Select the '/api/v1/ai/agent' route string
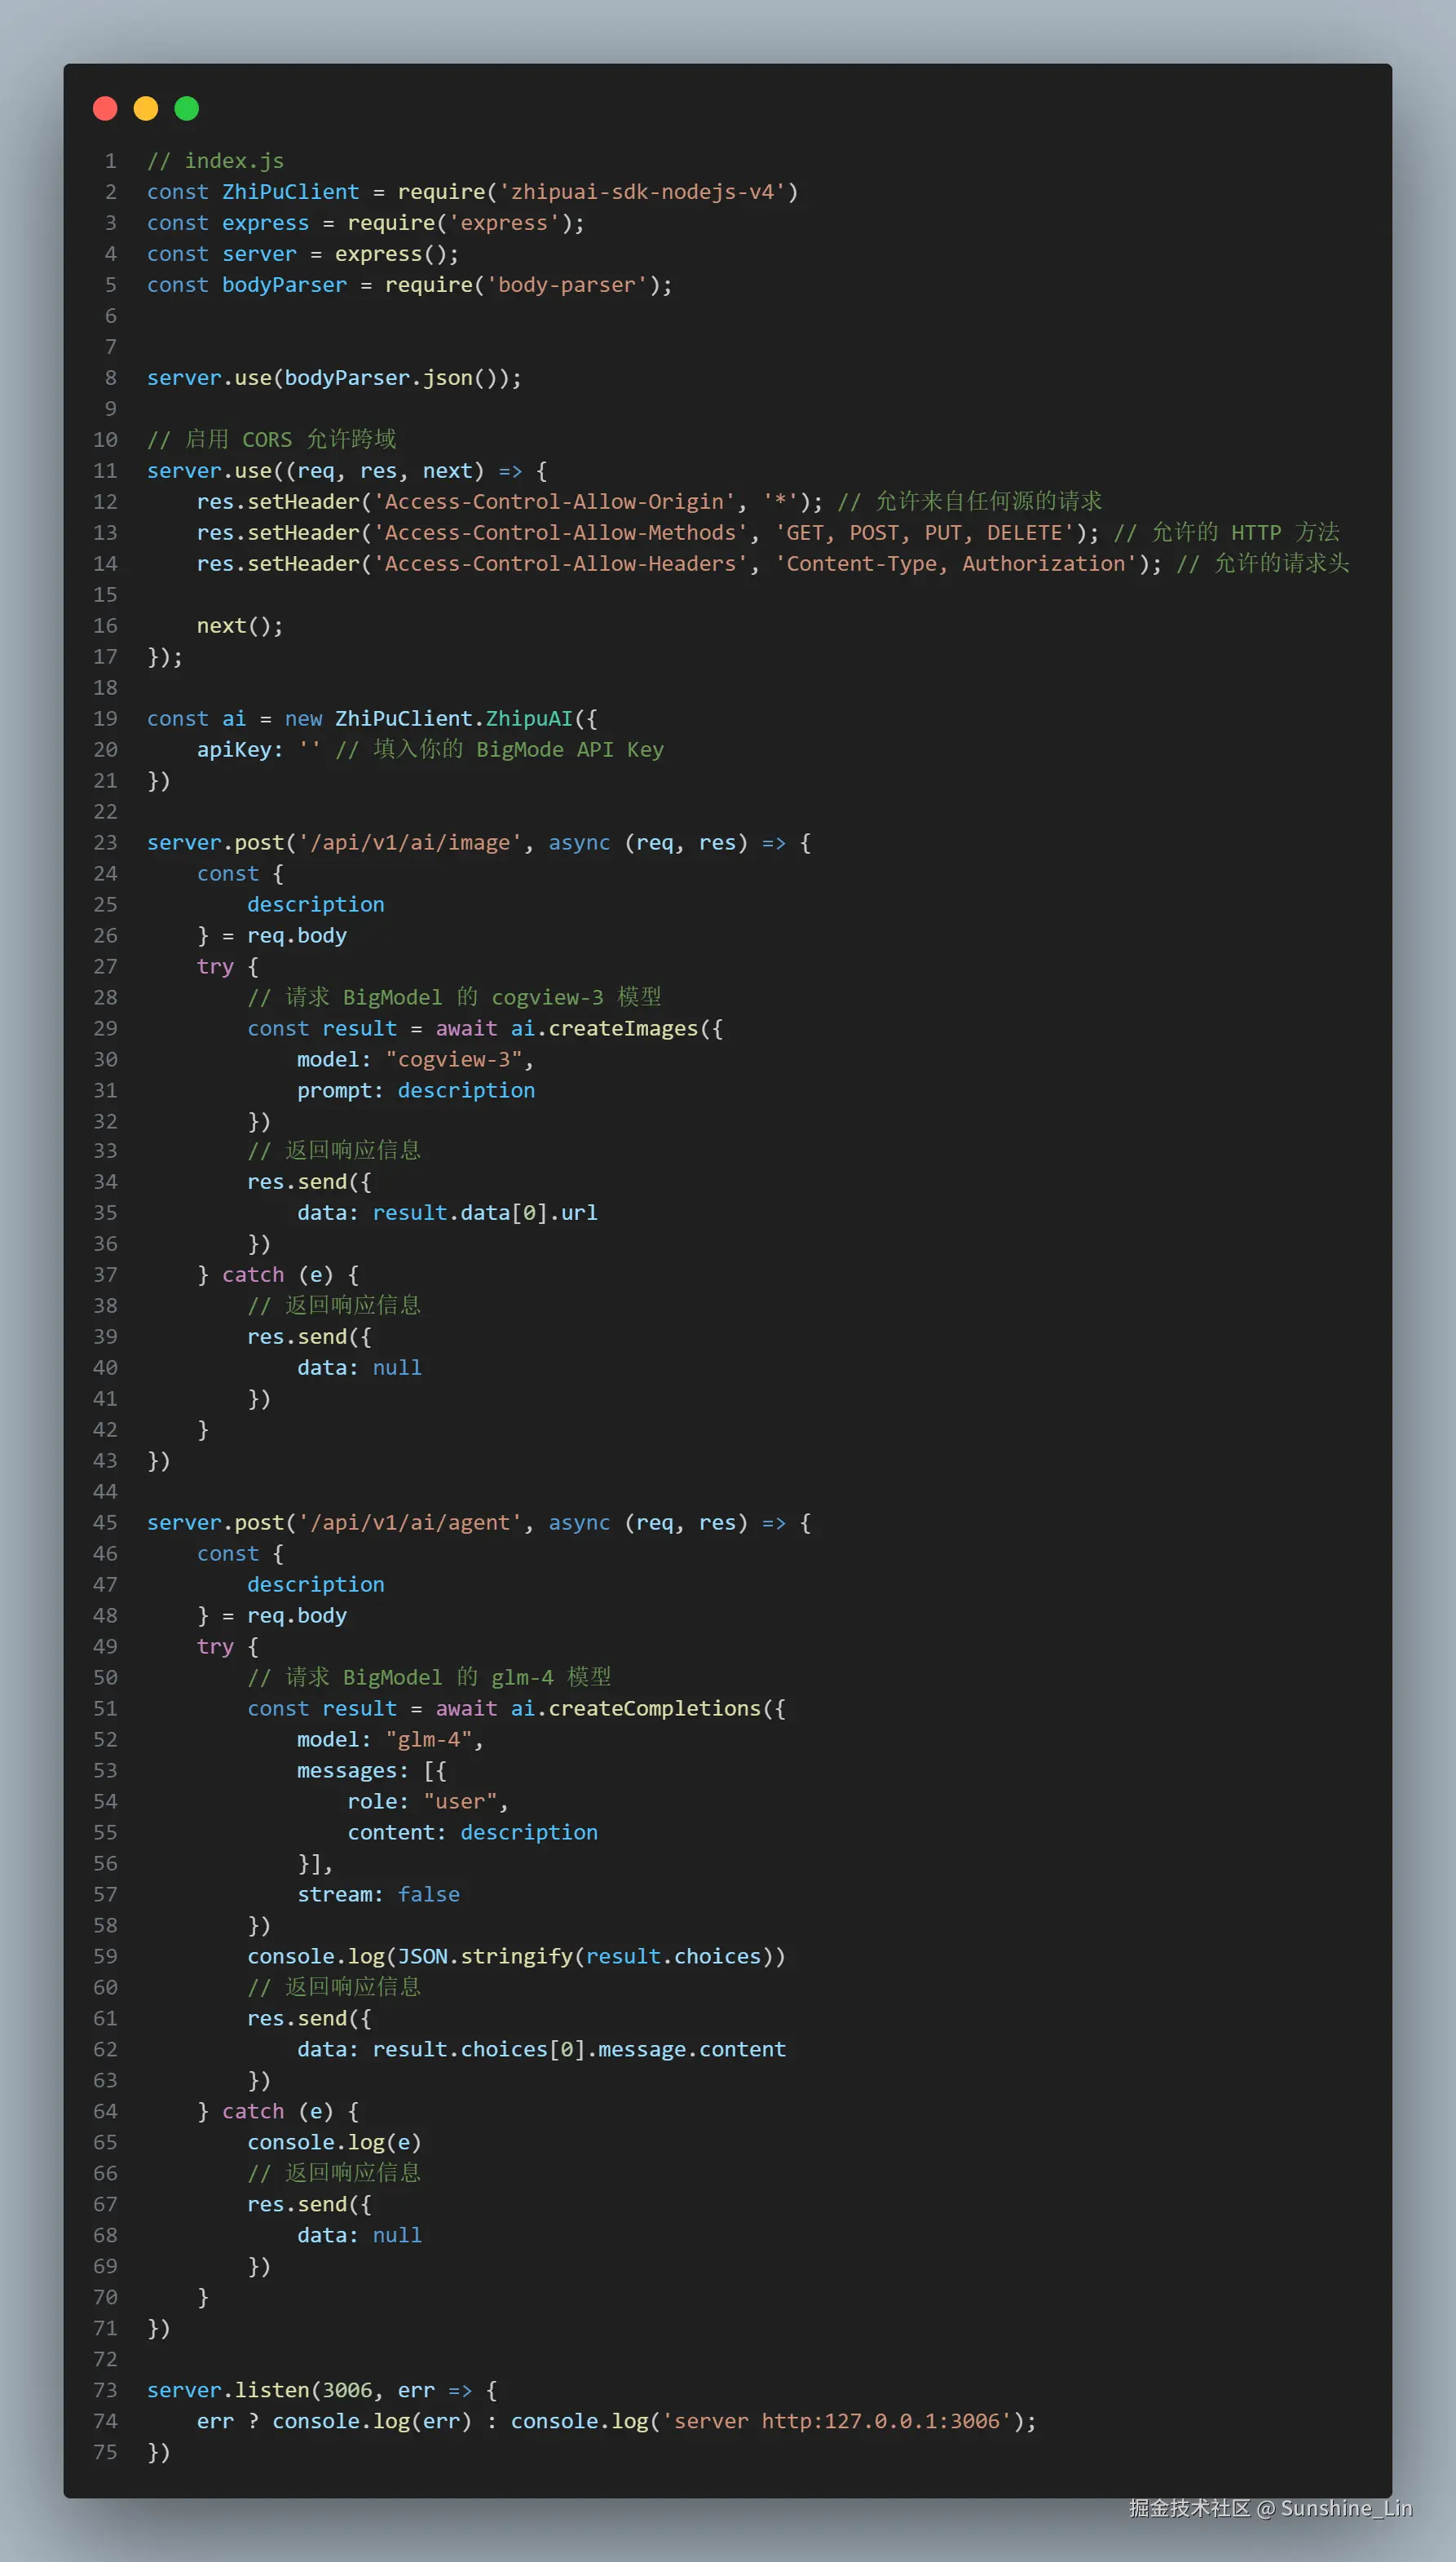The image size is (1456, 2562). 410,1523
